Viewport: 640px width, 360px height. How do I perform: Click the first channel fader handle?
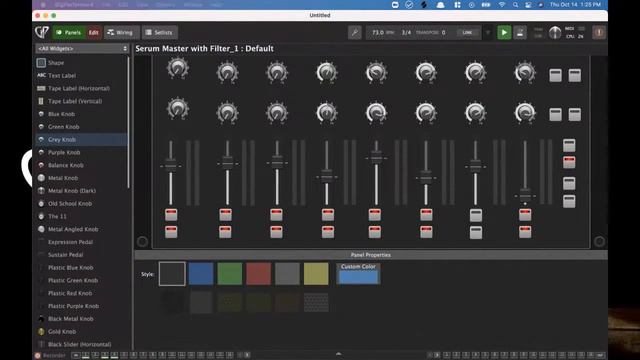click(171, 165)
